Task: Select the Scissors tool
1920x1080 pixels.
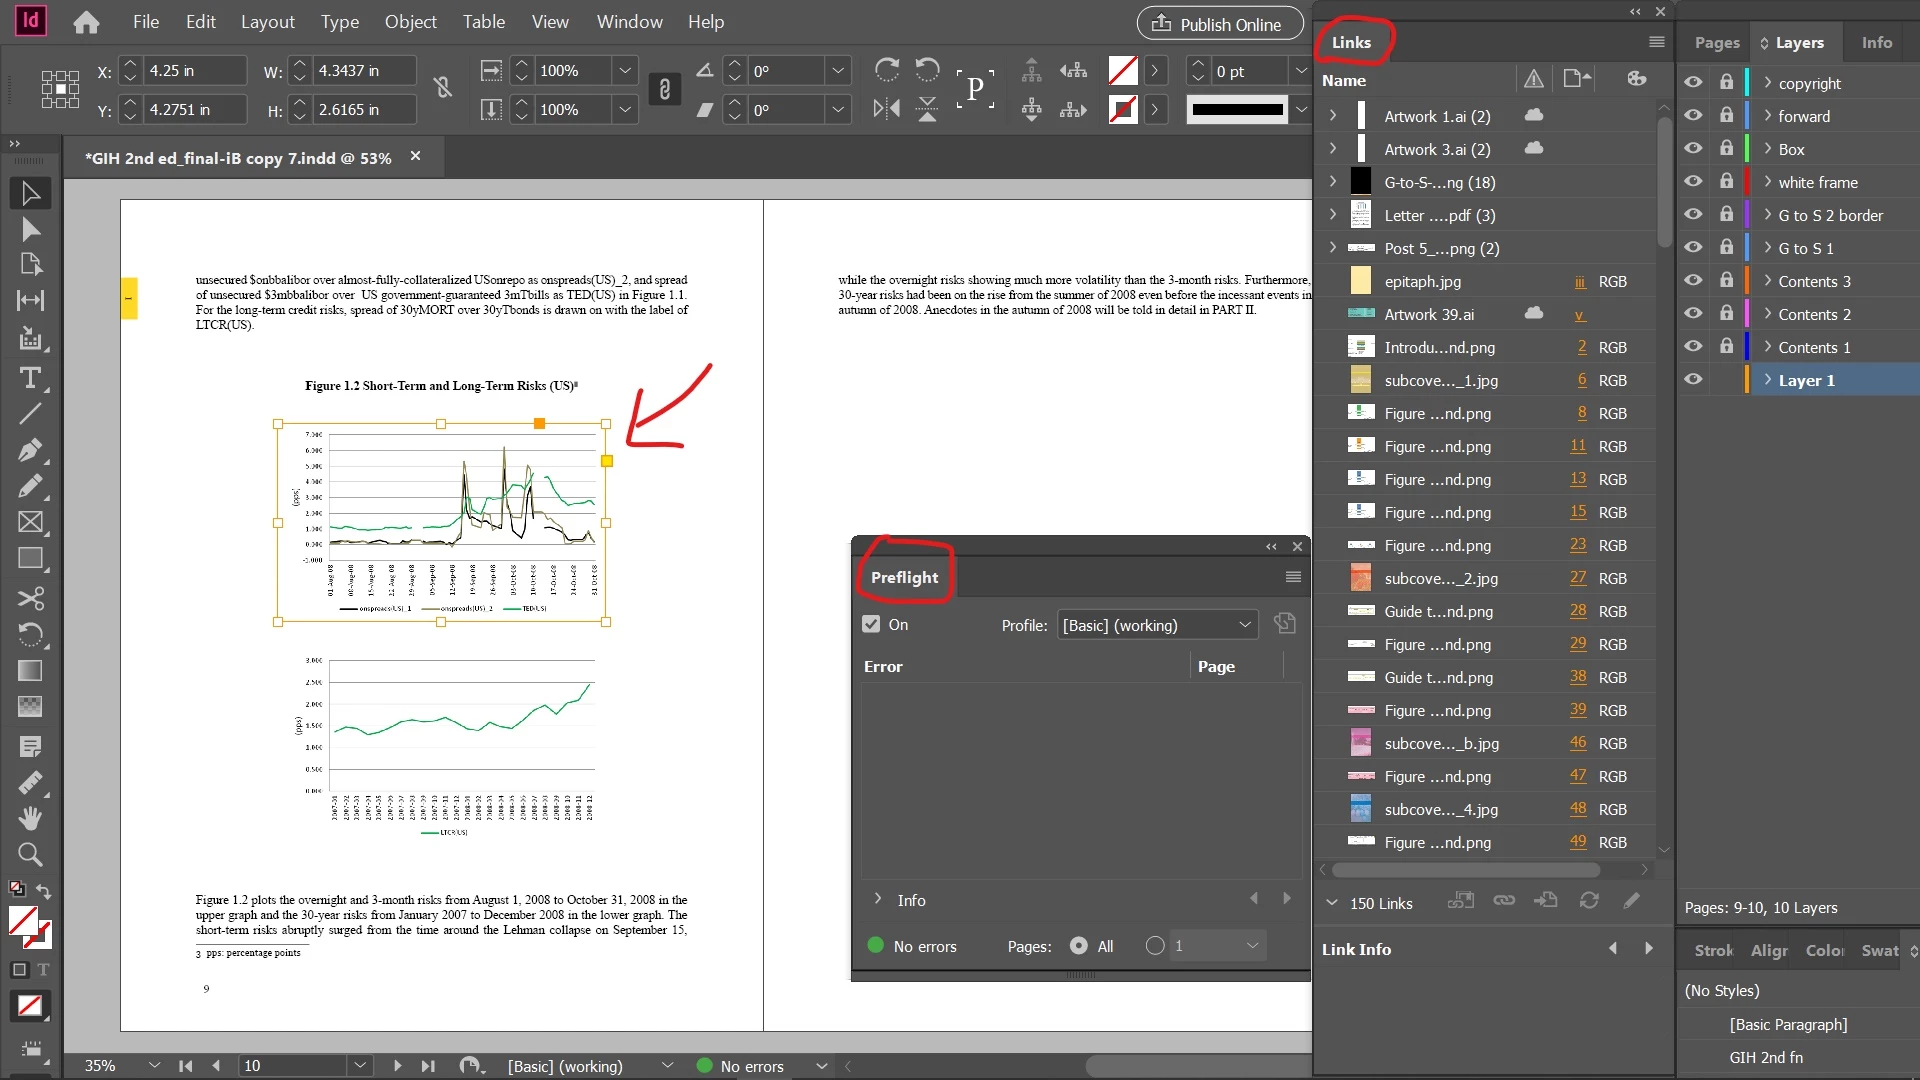Action: pyautogui.click(x=30, y=598)
